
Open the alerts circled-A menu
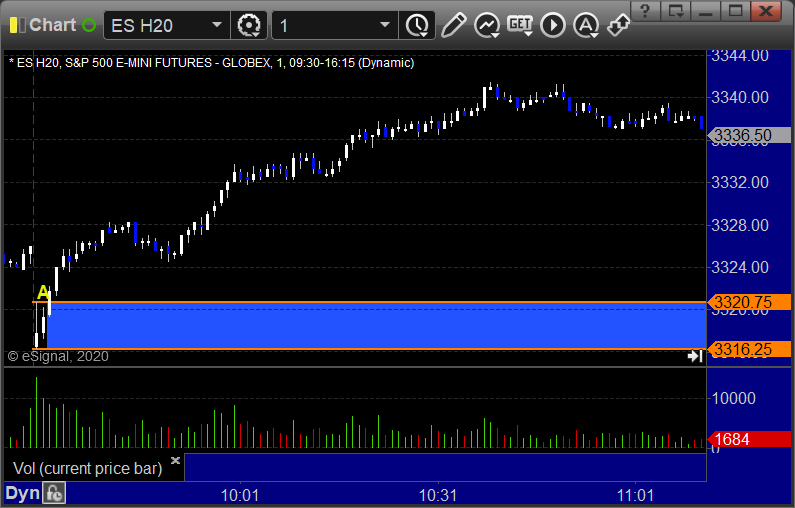tap(586, 25)
